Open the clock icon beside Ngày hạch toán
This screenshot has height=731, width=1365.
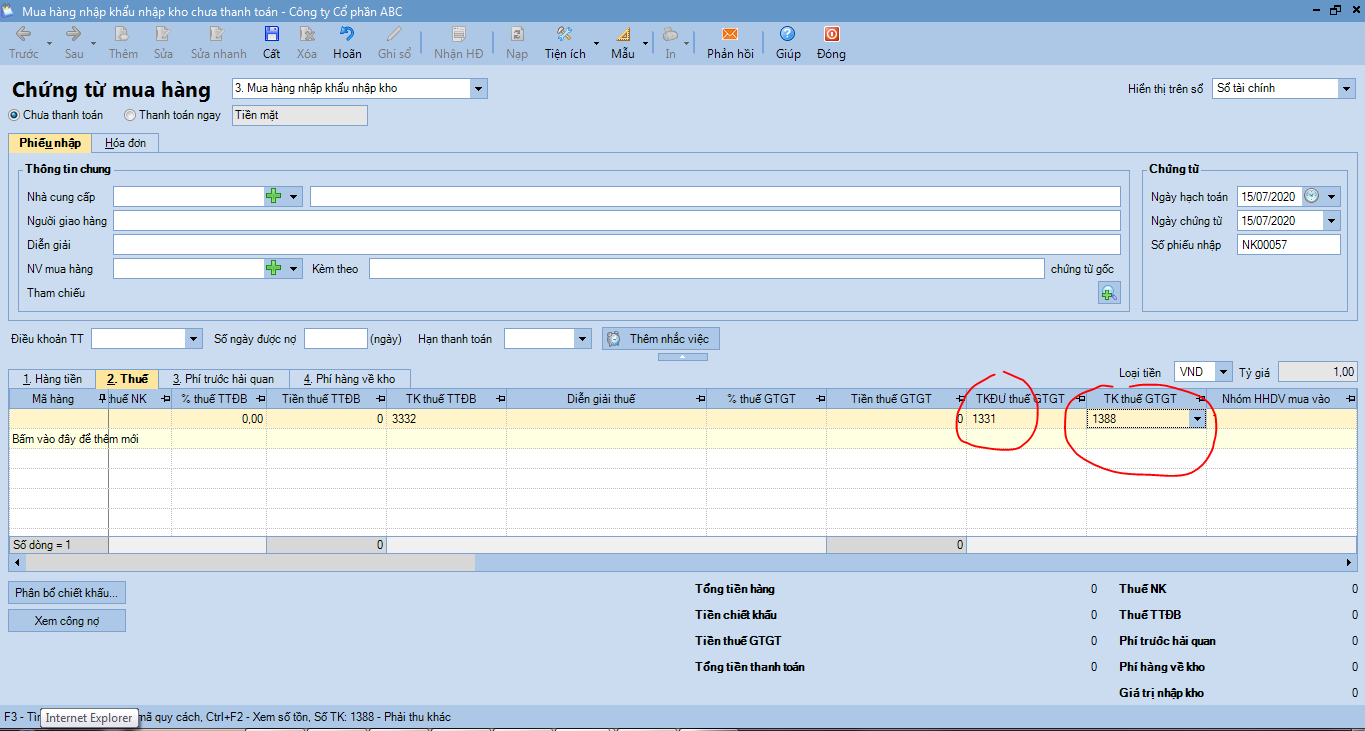[1312, 196]
